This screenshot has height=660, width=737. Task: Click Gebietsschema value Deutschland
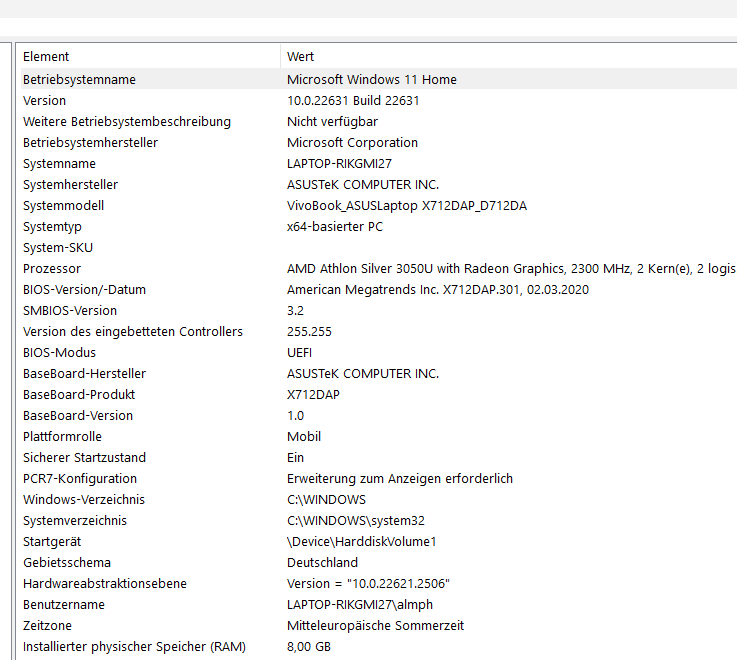click(x=322, y=563)
